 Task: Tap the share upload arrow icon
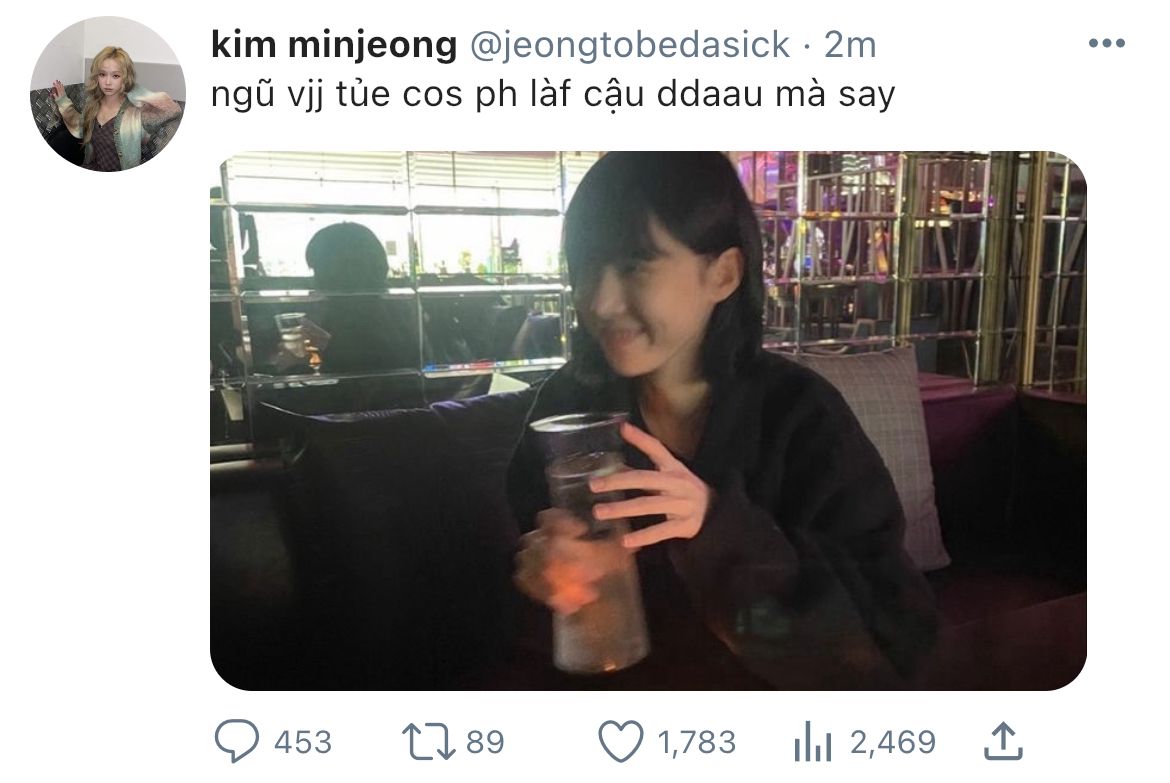click(x=1004, y=741)
